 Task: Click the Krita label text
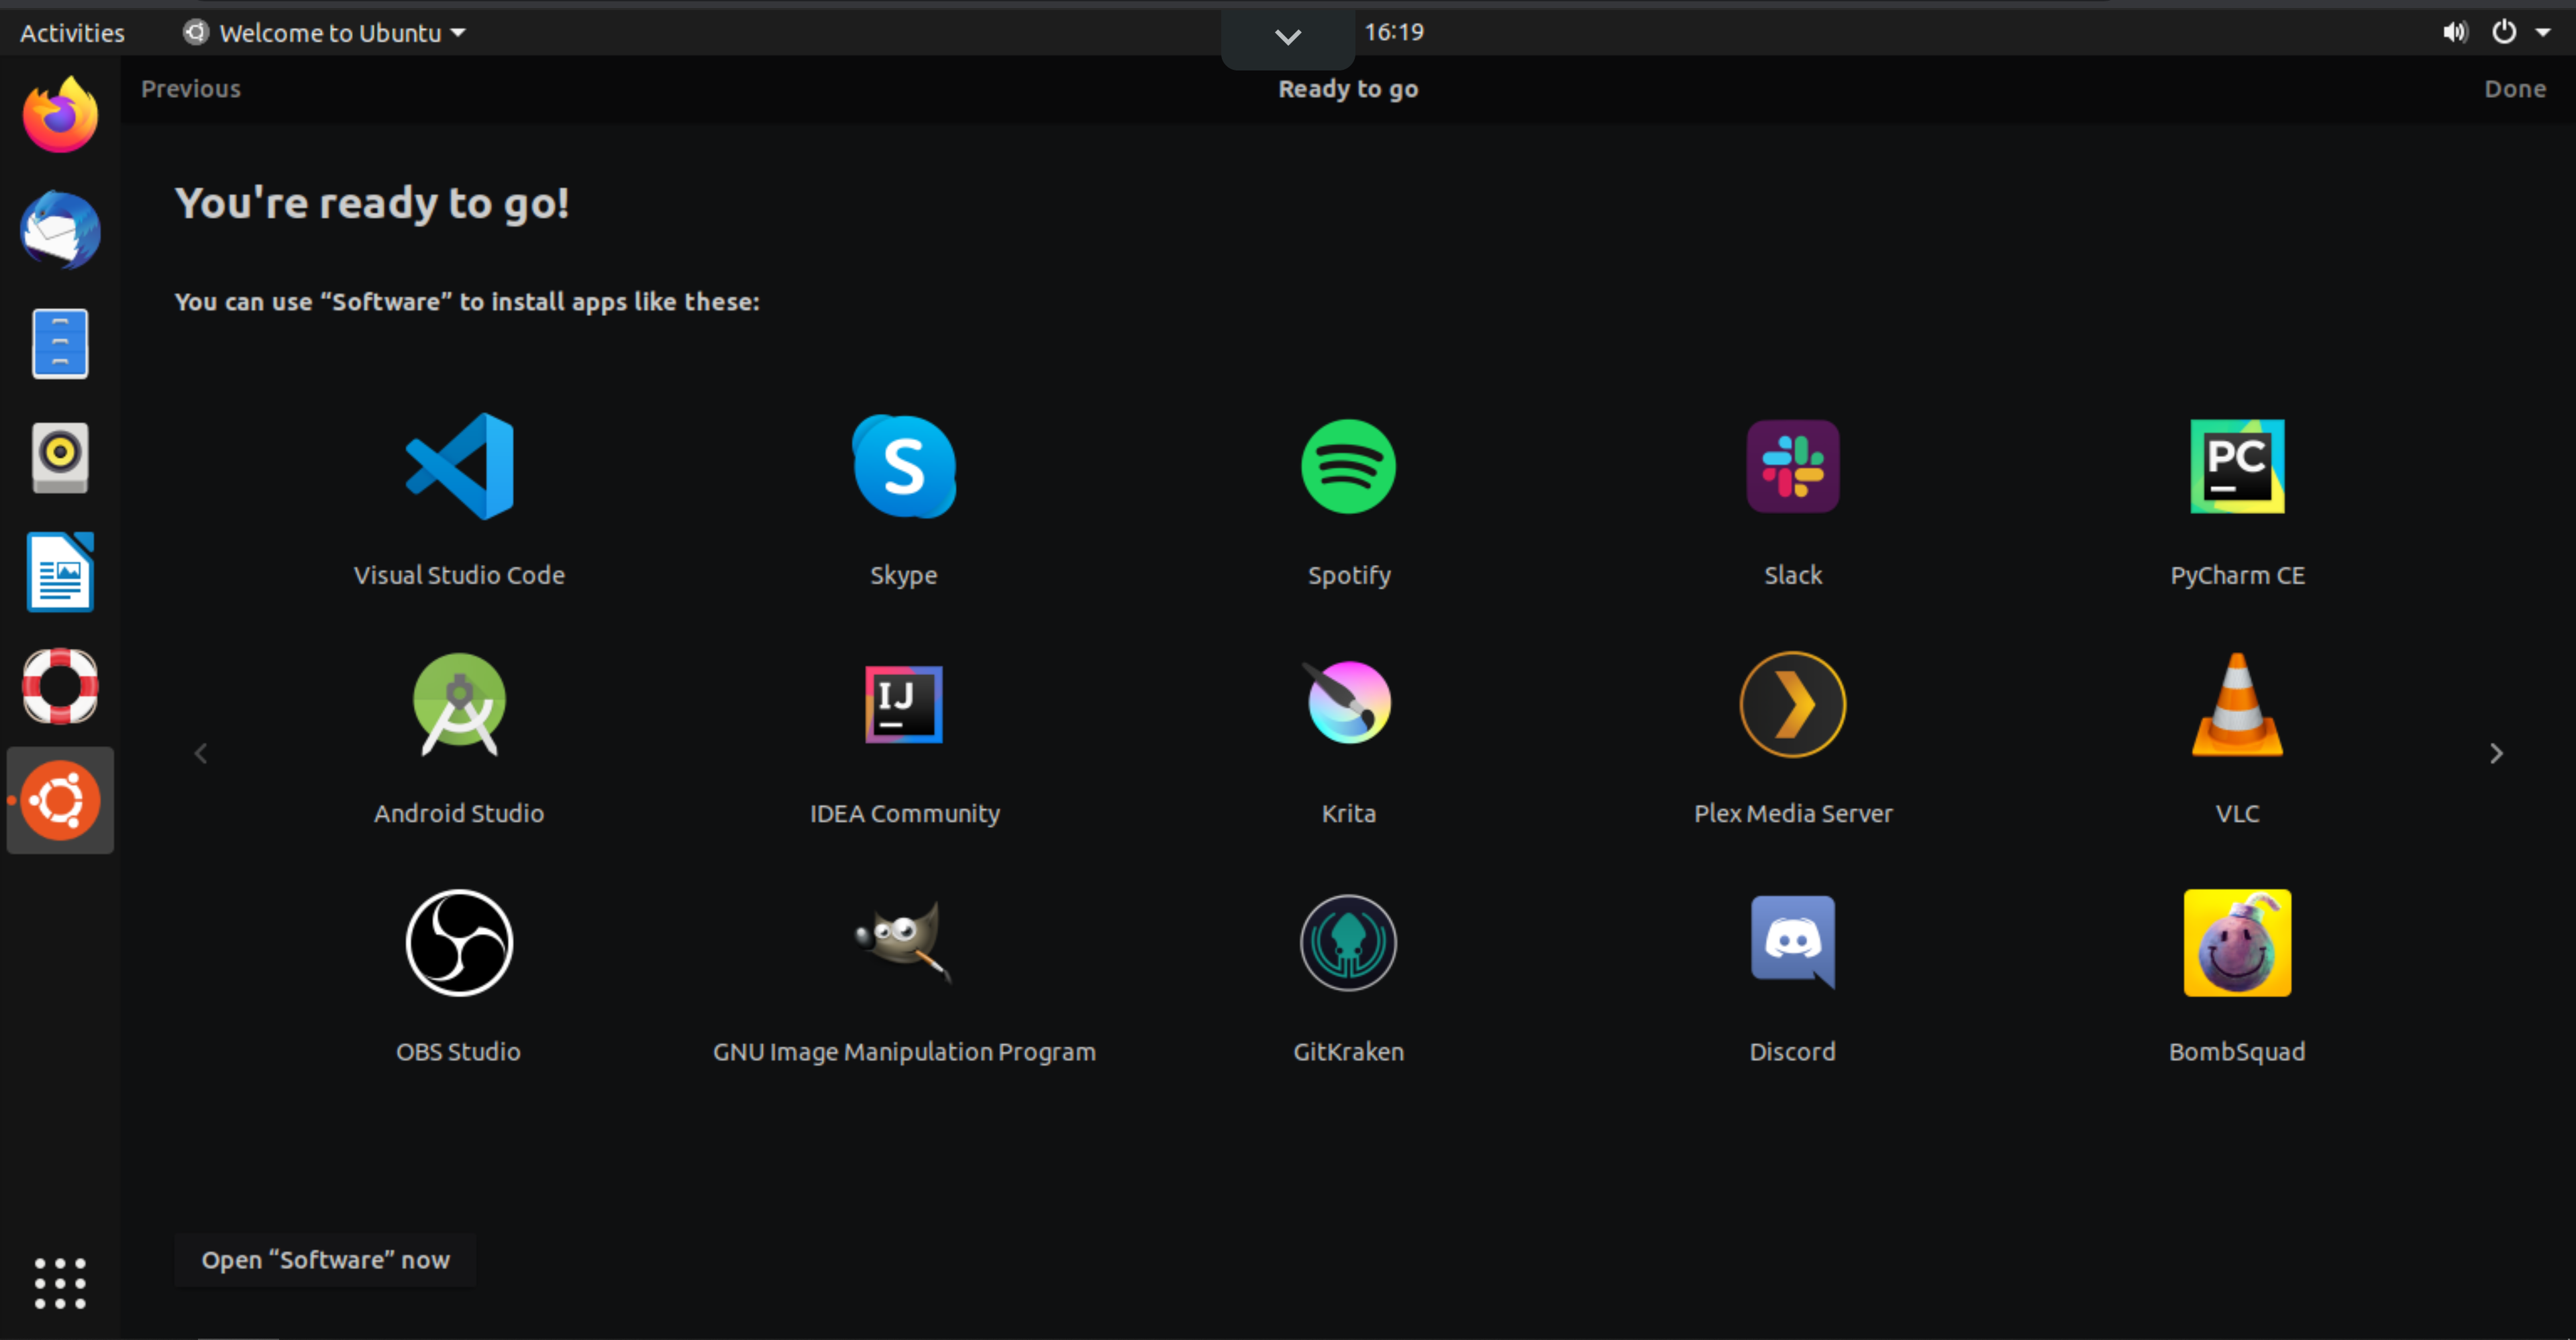(x=1348, y=813)
